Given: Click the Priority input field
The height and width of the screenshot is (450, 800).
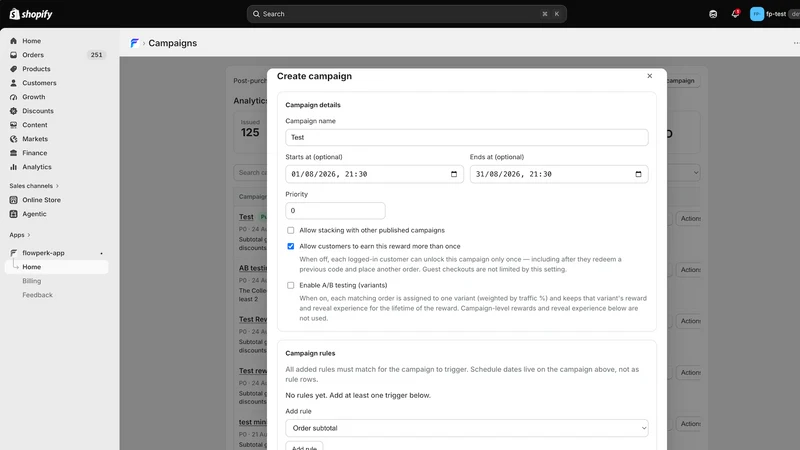Looking at the screenshot, I should click(335, 211).
